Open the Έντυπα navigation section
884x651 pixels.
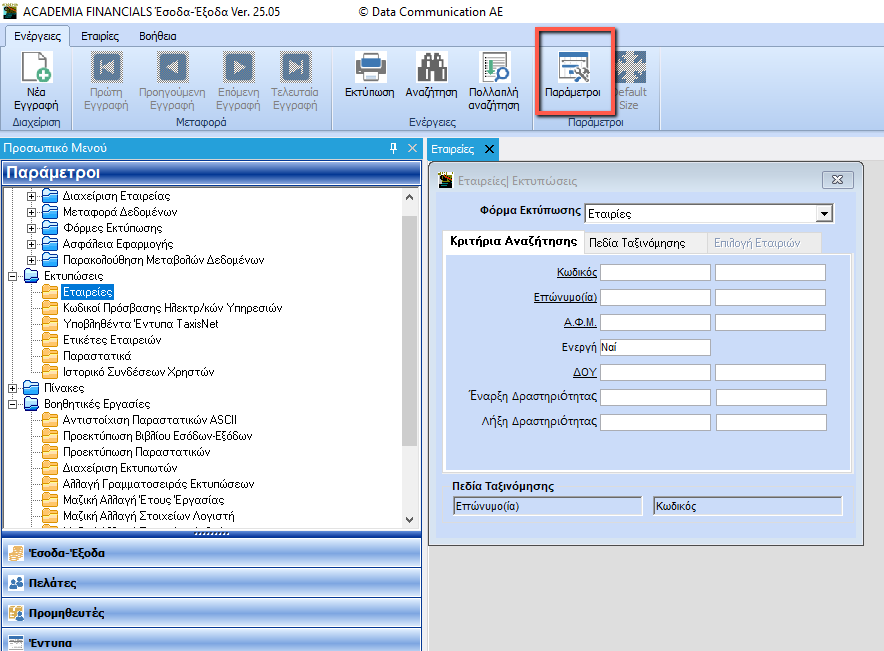tap(211, 641)
